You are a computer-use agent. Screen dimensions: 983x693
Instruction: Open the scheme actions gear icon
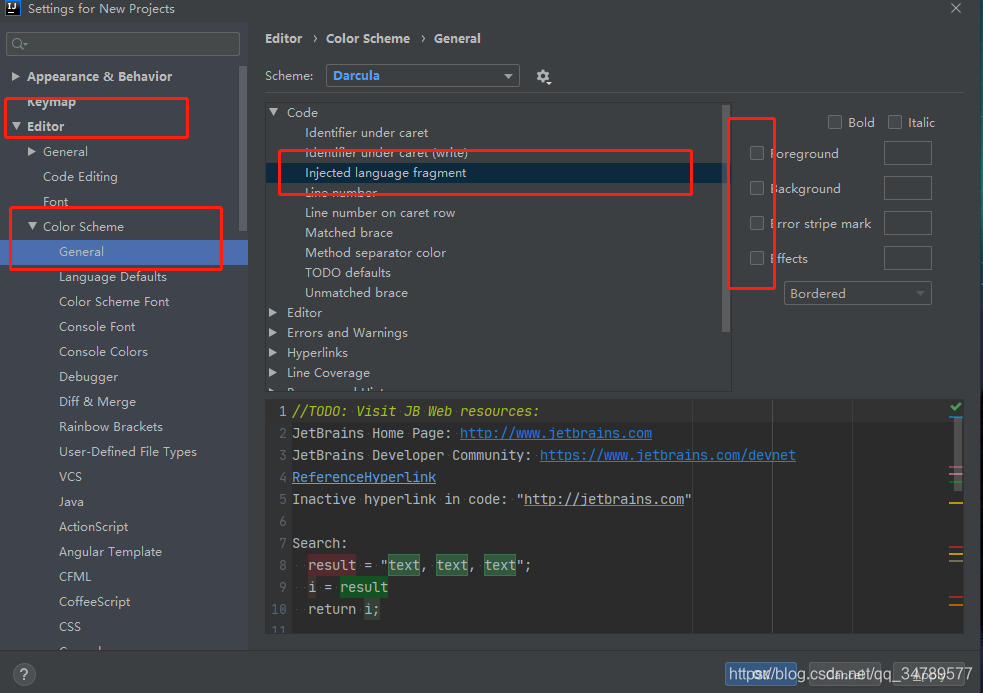[x=543, y=77]
